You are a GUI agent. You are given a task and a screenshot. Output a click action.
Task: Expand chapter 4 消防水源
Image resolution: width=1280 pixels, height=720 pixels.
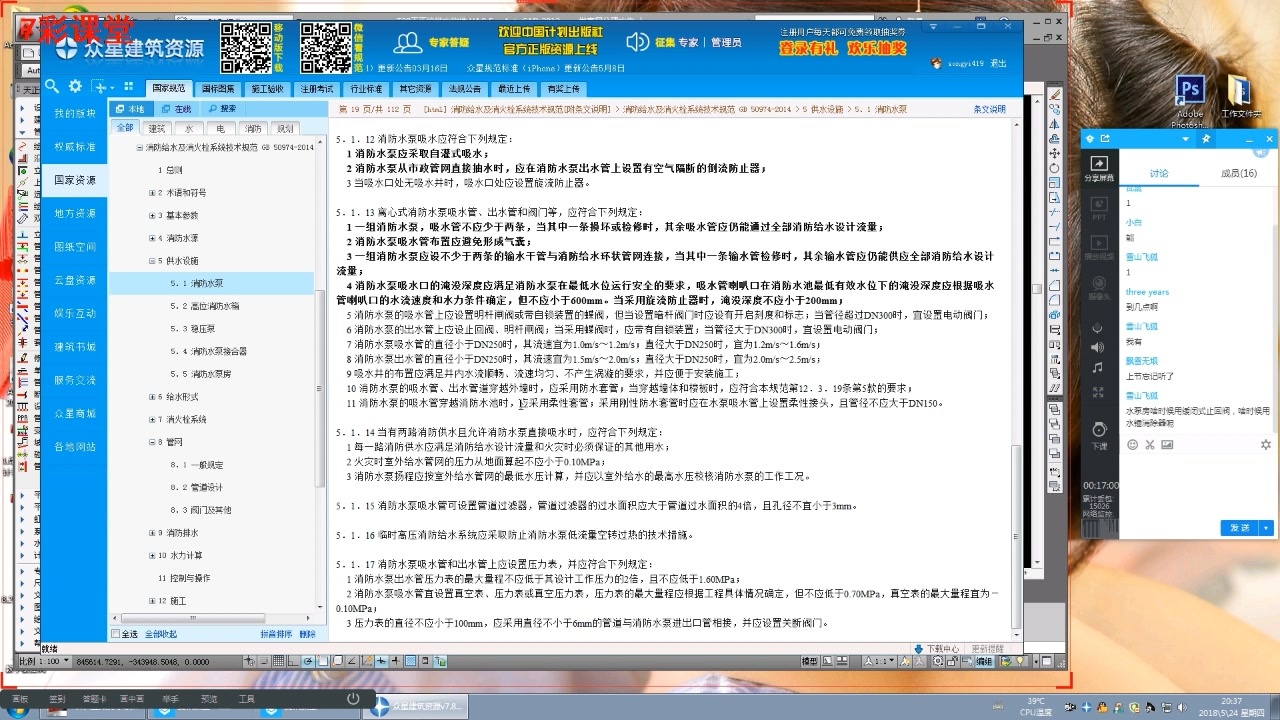[151, 238]
